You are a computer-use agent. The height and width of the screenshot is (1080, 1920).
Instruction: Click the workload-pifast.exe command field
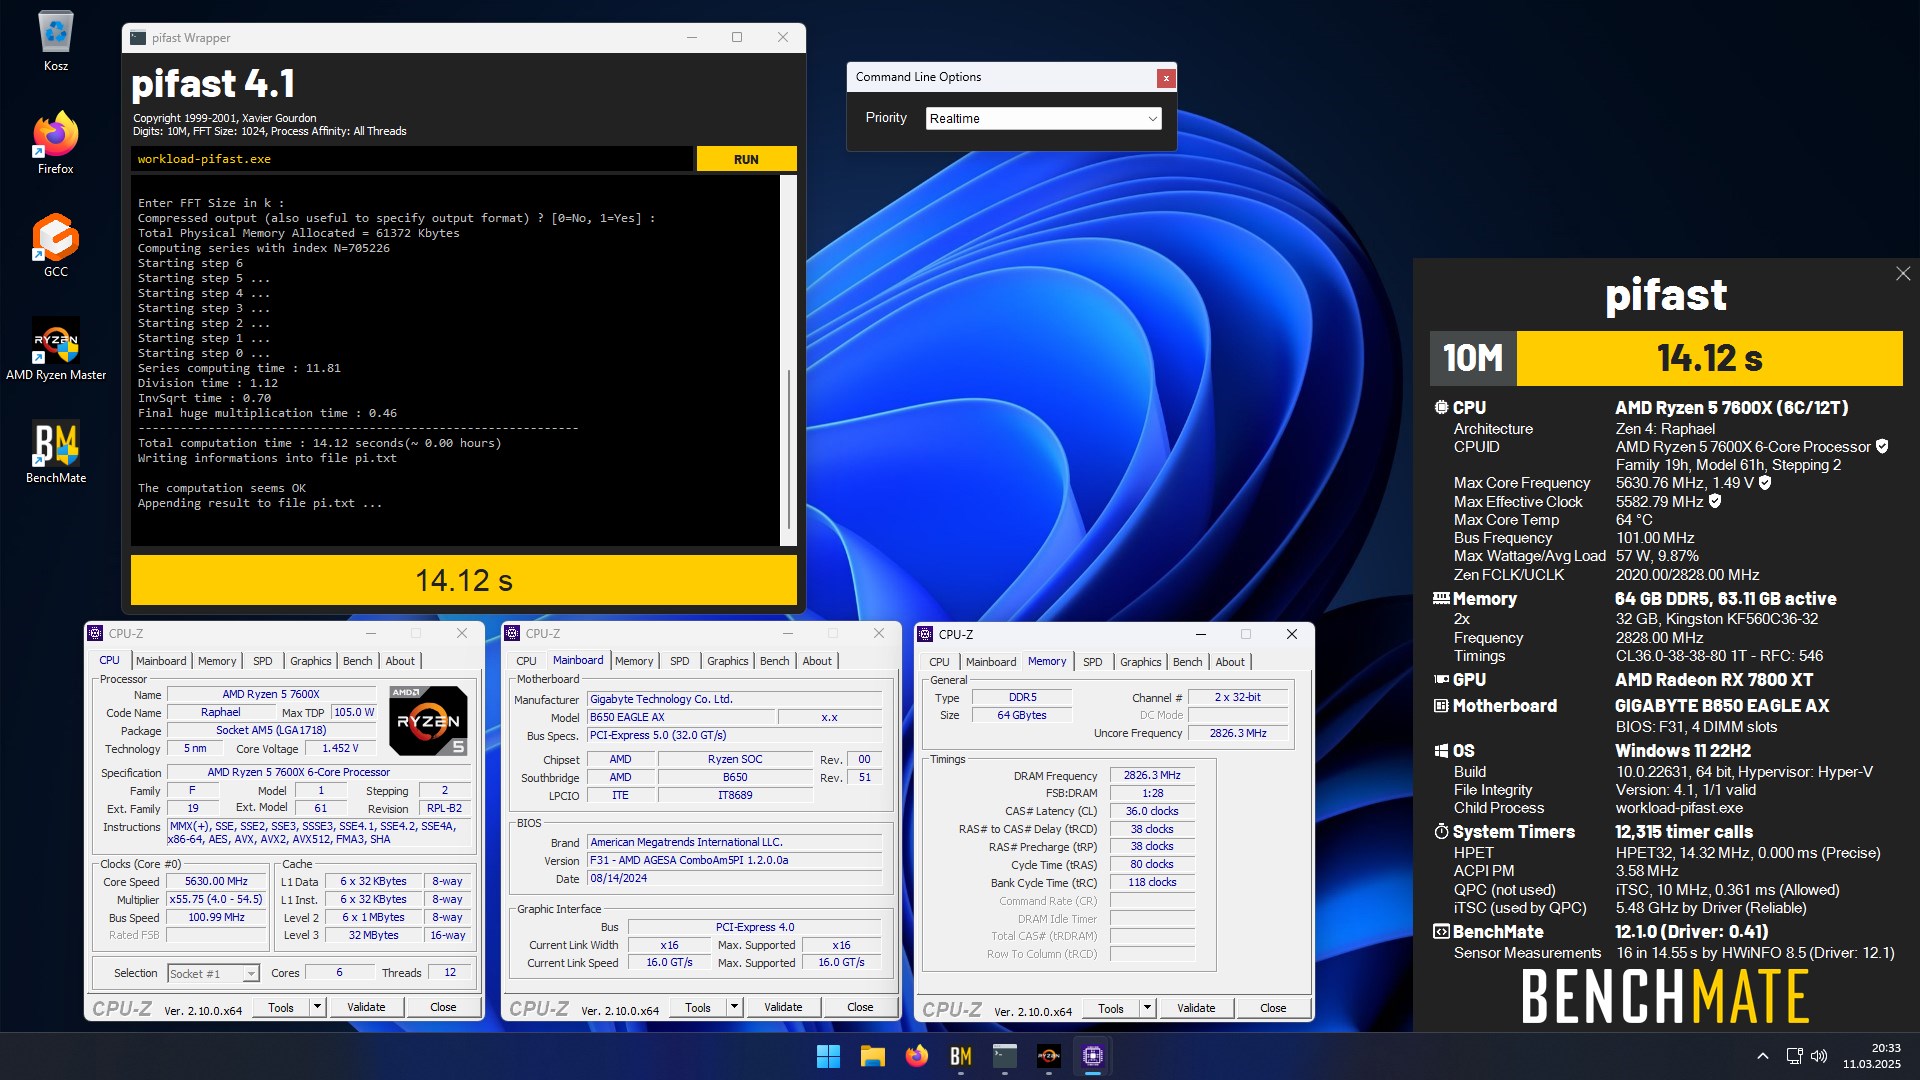[x=411, y=159]
